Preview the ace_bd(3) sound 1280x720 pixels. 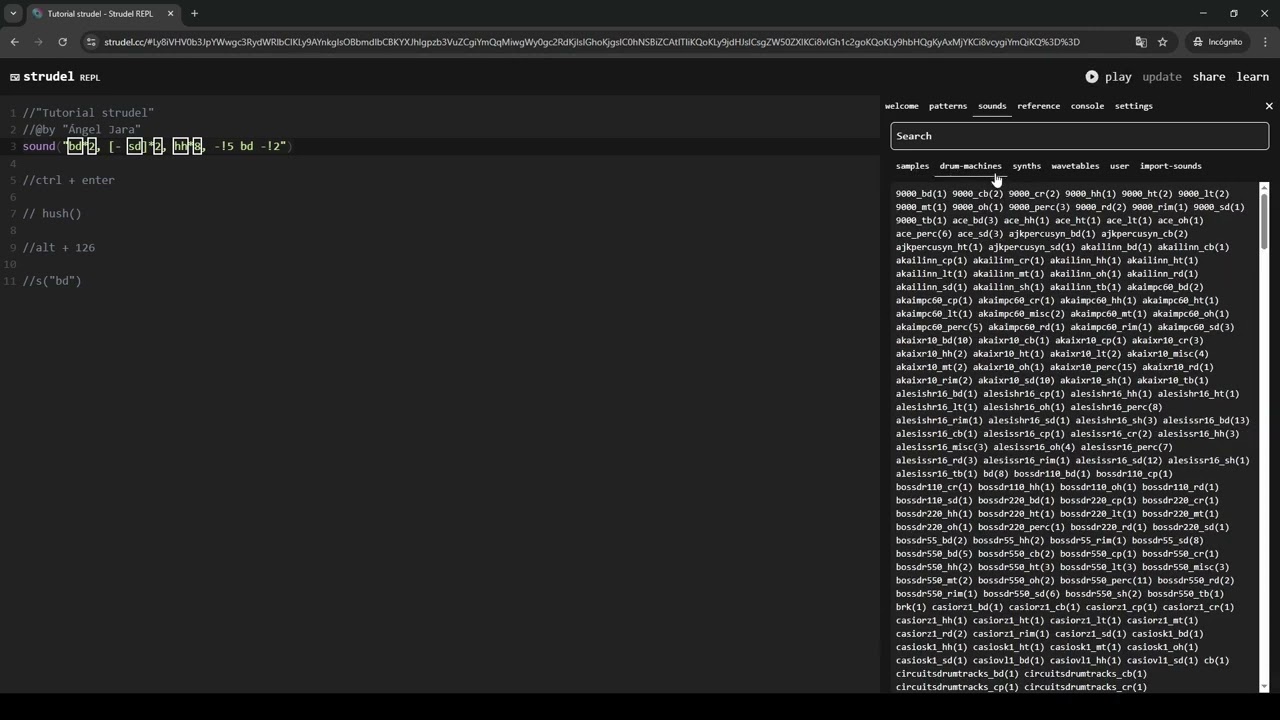(x=975, y=221)
